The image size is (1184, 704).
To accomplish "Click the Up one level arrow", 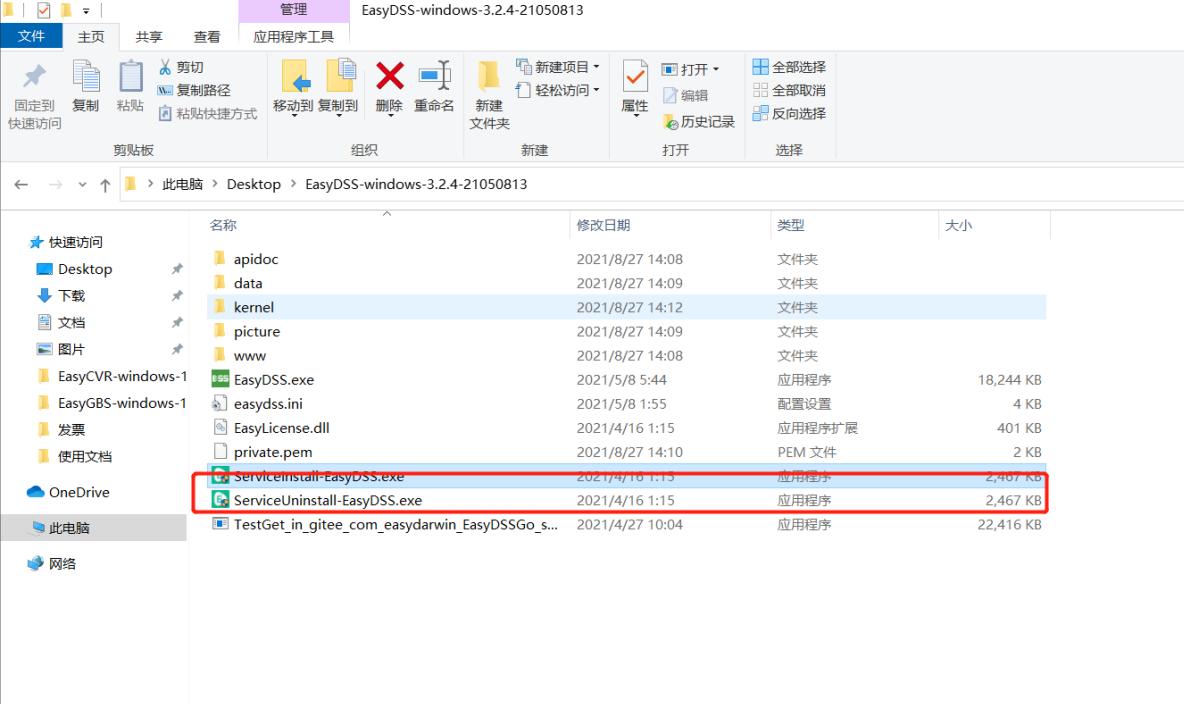I will [x=105, y=184].
